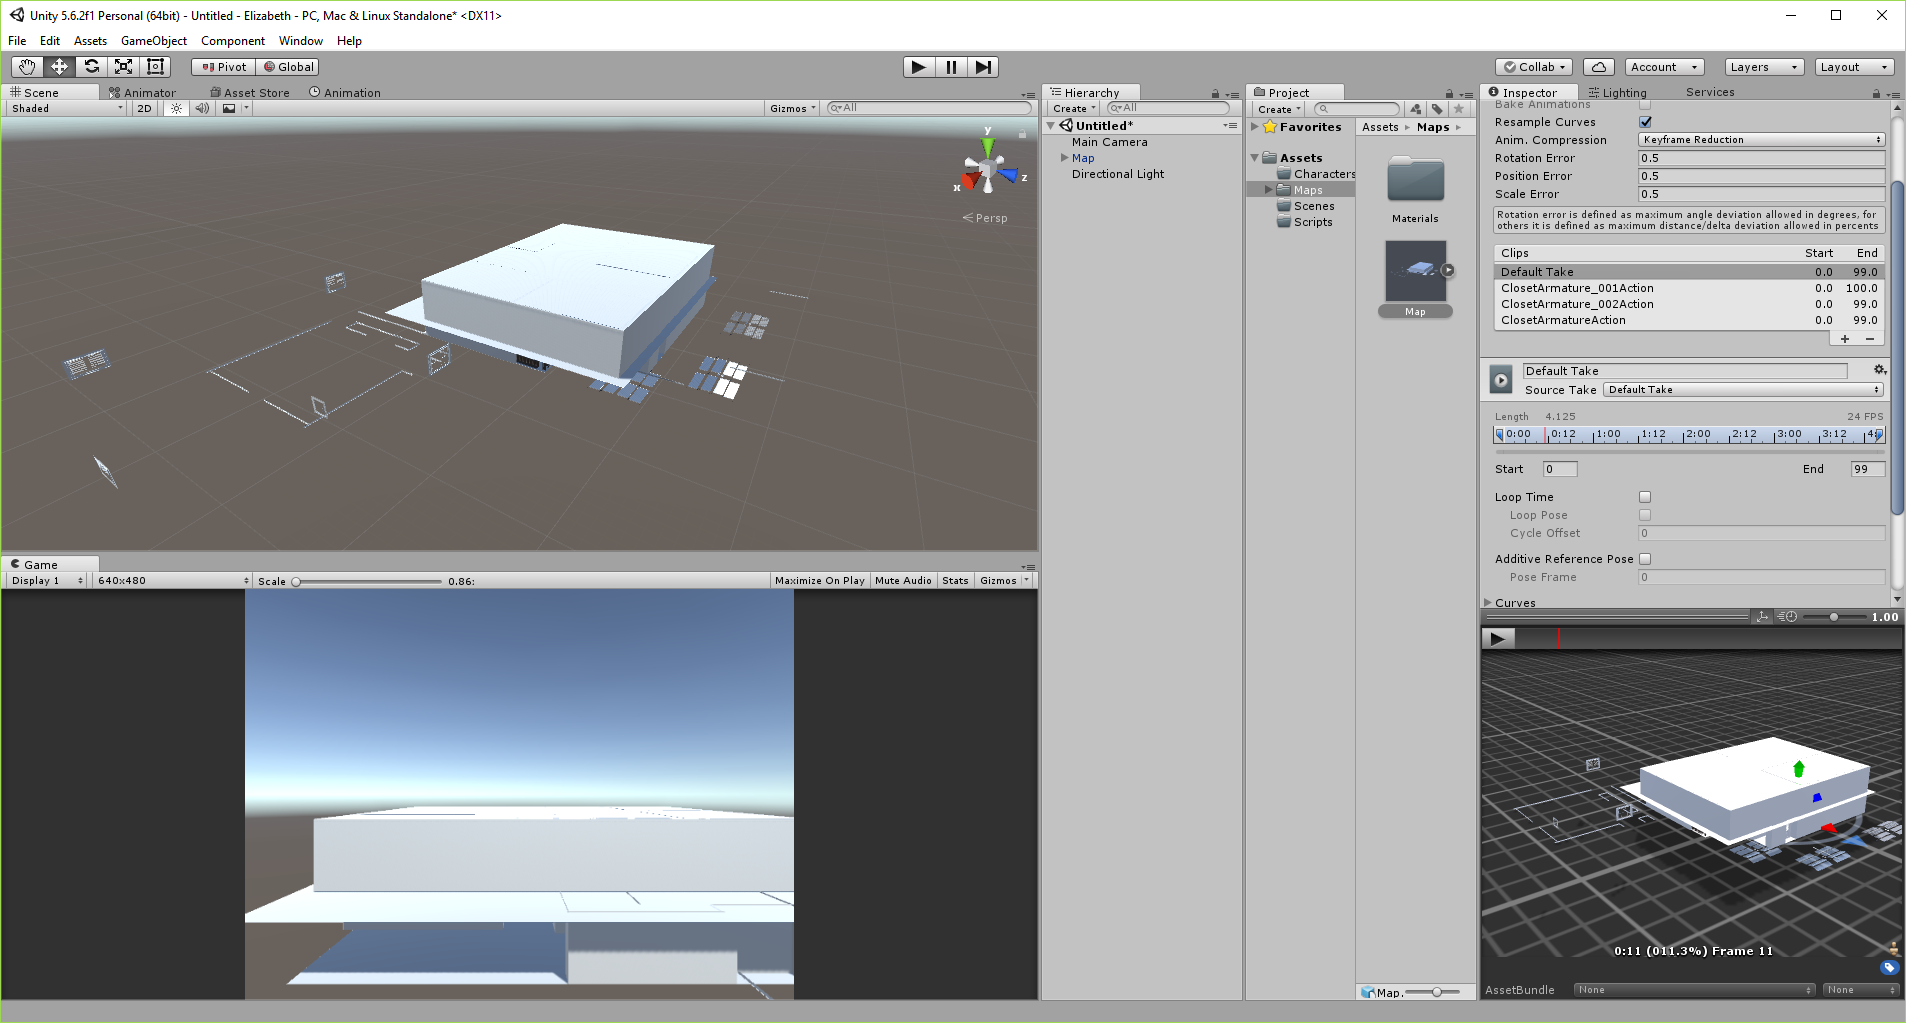Toggle the Hierarchy panel lock icon
Screen dimensions: 1906x1023
point(1216,93)
